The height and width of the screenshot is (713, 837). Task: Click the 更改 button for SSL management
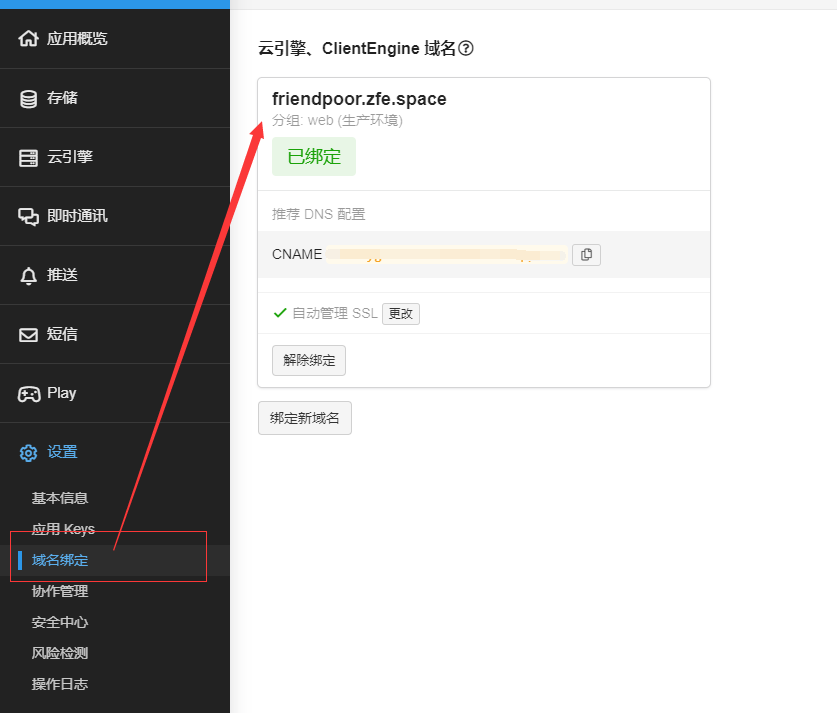[x=400, y=314]
